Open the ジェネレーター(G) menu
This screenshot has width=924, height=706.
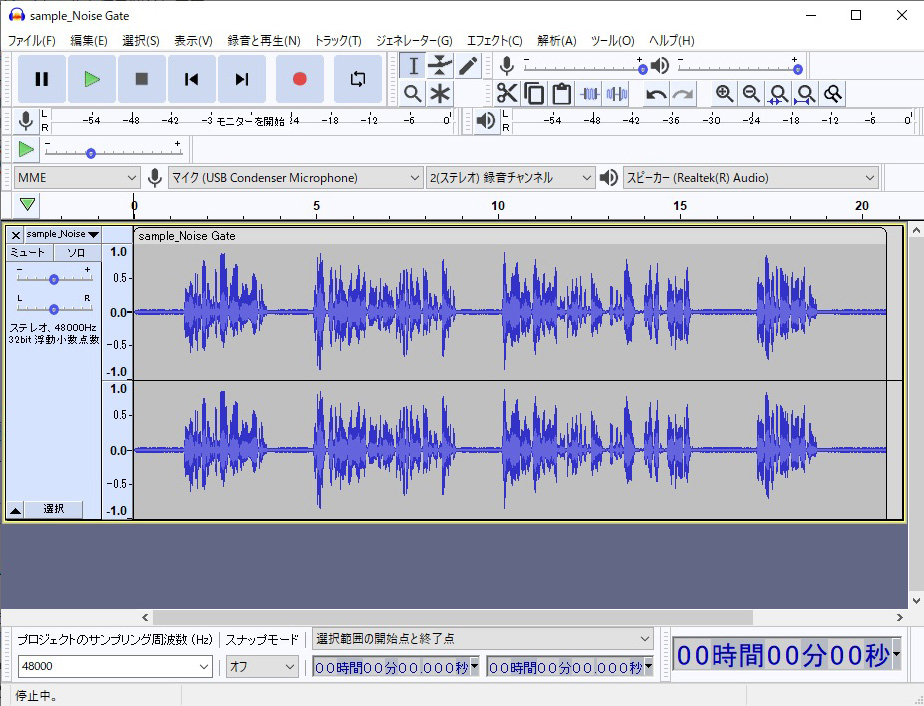pos(413,41)
